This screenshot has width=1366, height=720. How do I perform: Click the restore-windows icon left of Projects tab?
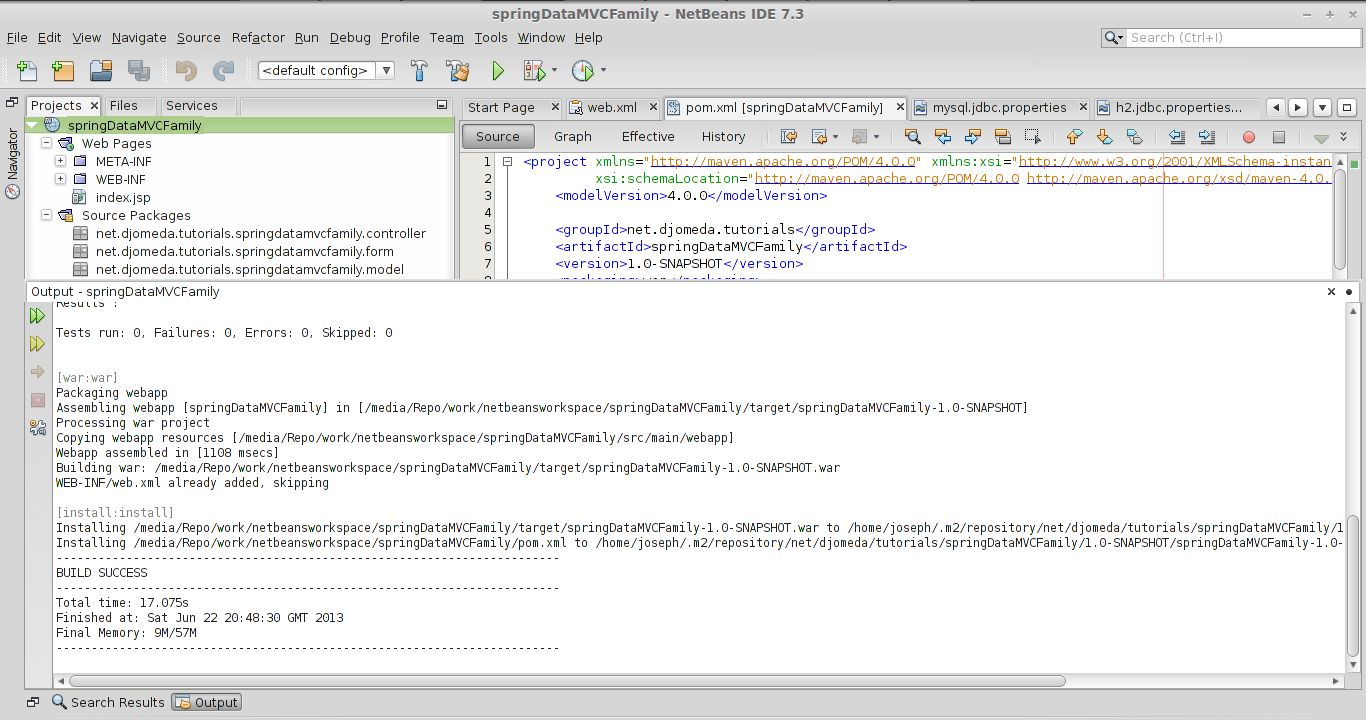[12, 103]
